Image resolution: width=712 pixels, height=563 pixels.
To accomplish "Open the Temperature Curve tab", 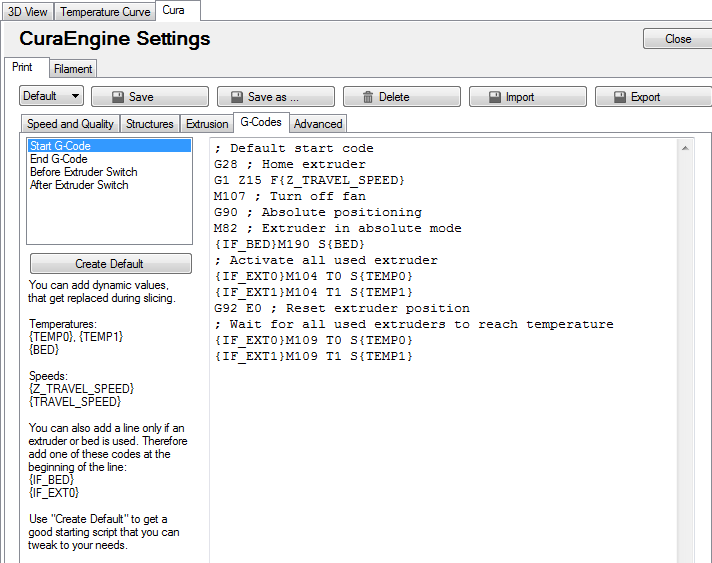I will pos(105,12).
